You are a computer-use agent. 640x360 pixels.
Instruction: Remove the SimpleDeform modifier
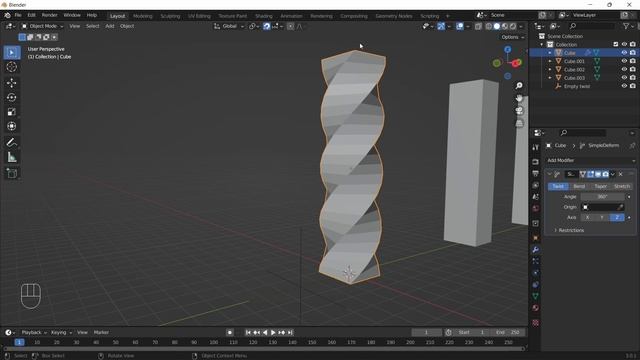tap(620, 174)
